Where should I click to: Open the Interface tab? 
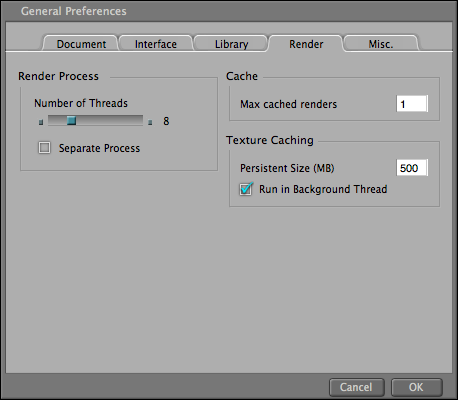pyautogui.click(x=156, y=44)
